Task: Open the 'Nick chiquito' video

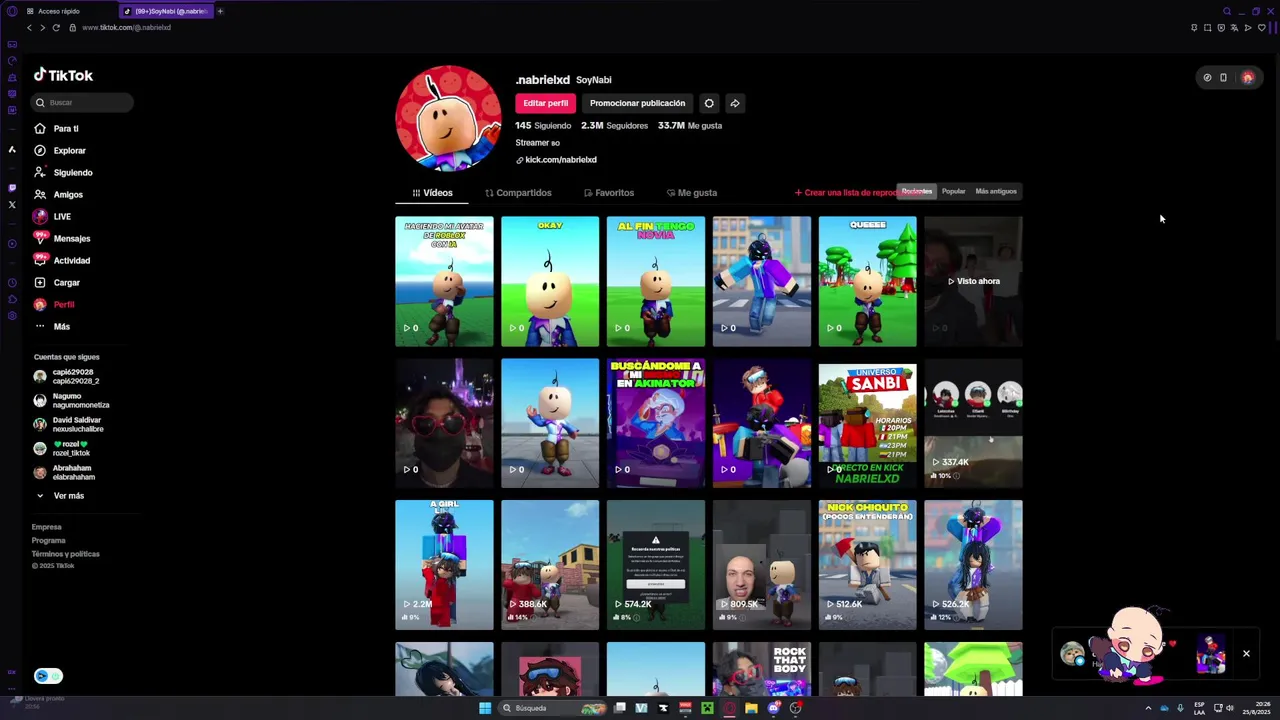Action: point(867,565)
